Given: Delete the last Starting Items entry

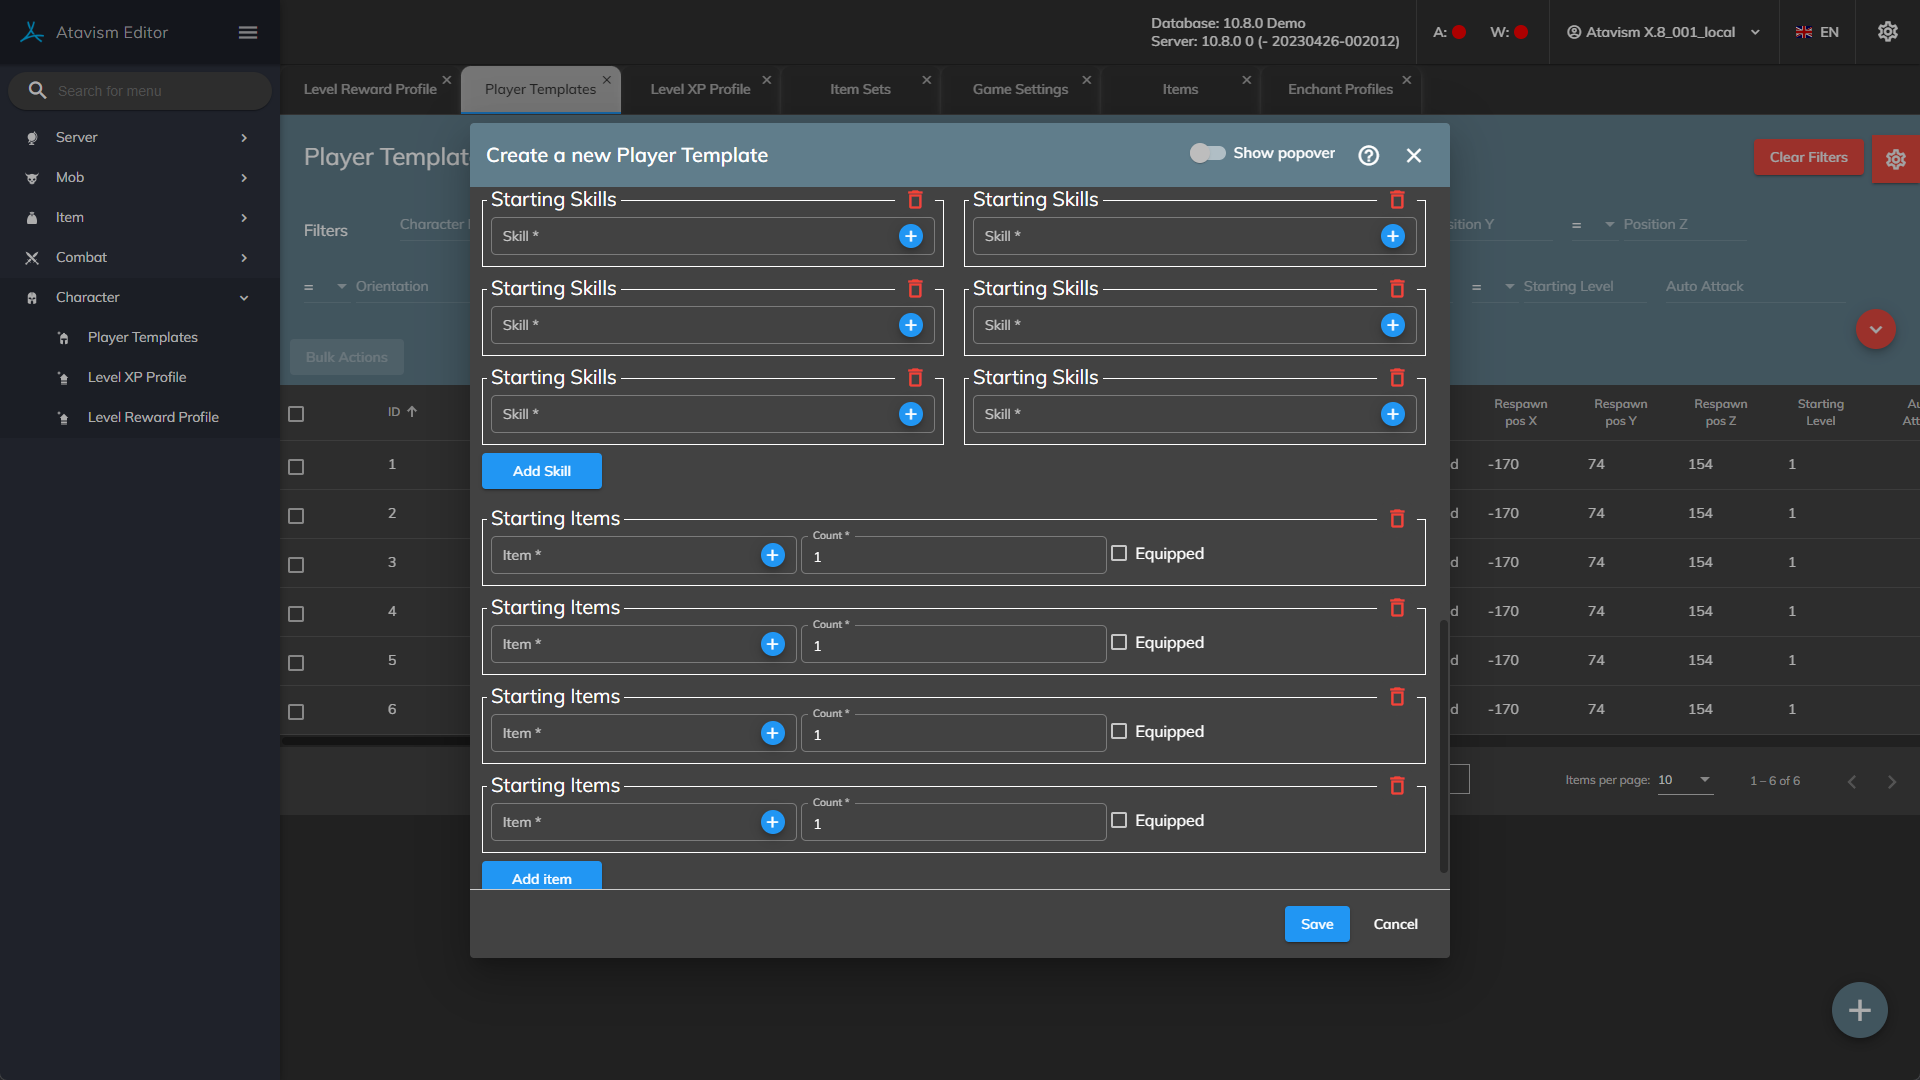Looking at the screenshot, I should (1397, 785).
